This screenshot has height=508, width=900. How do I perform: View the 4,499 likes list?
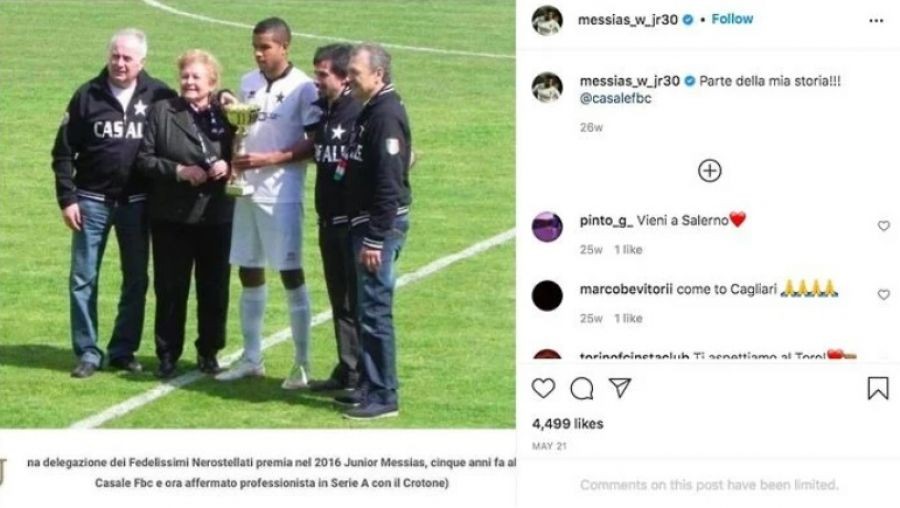pos(568,424)
